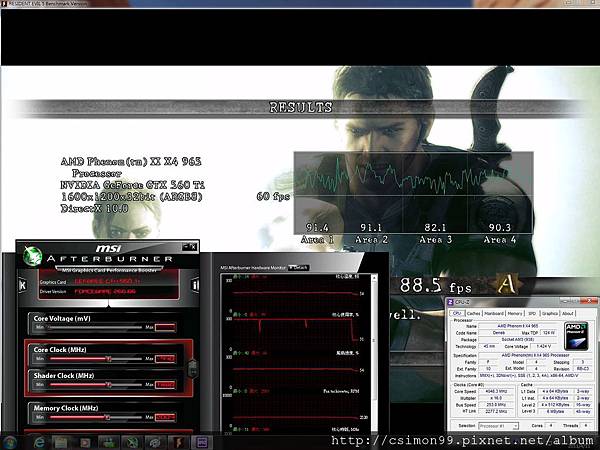Click the Core Speed value in CPU-Z

click(x=496, y=391)
